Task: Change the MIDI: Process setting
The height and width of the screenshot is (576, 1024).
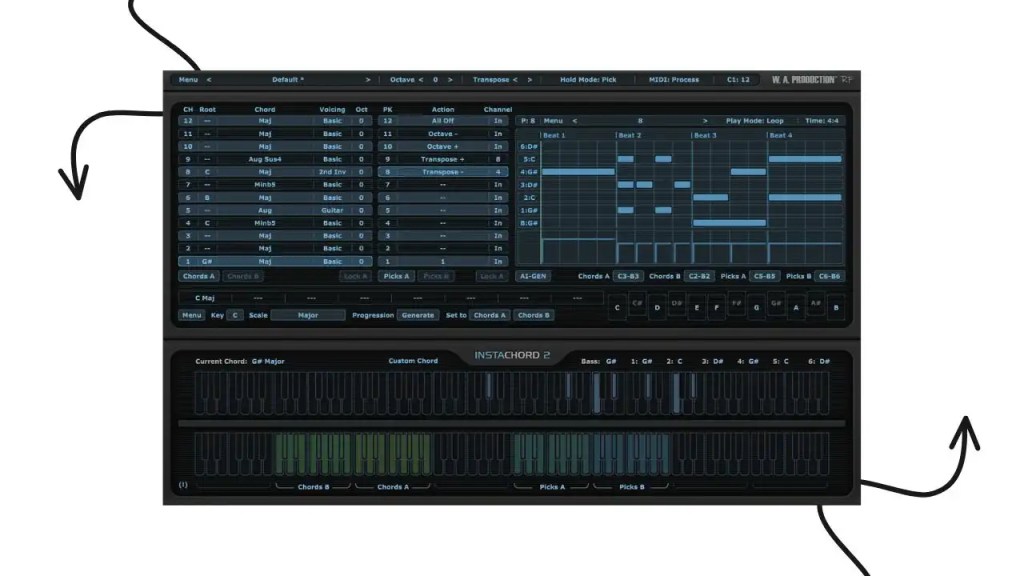Action: click(x=673, y=80)
